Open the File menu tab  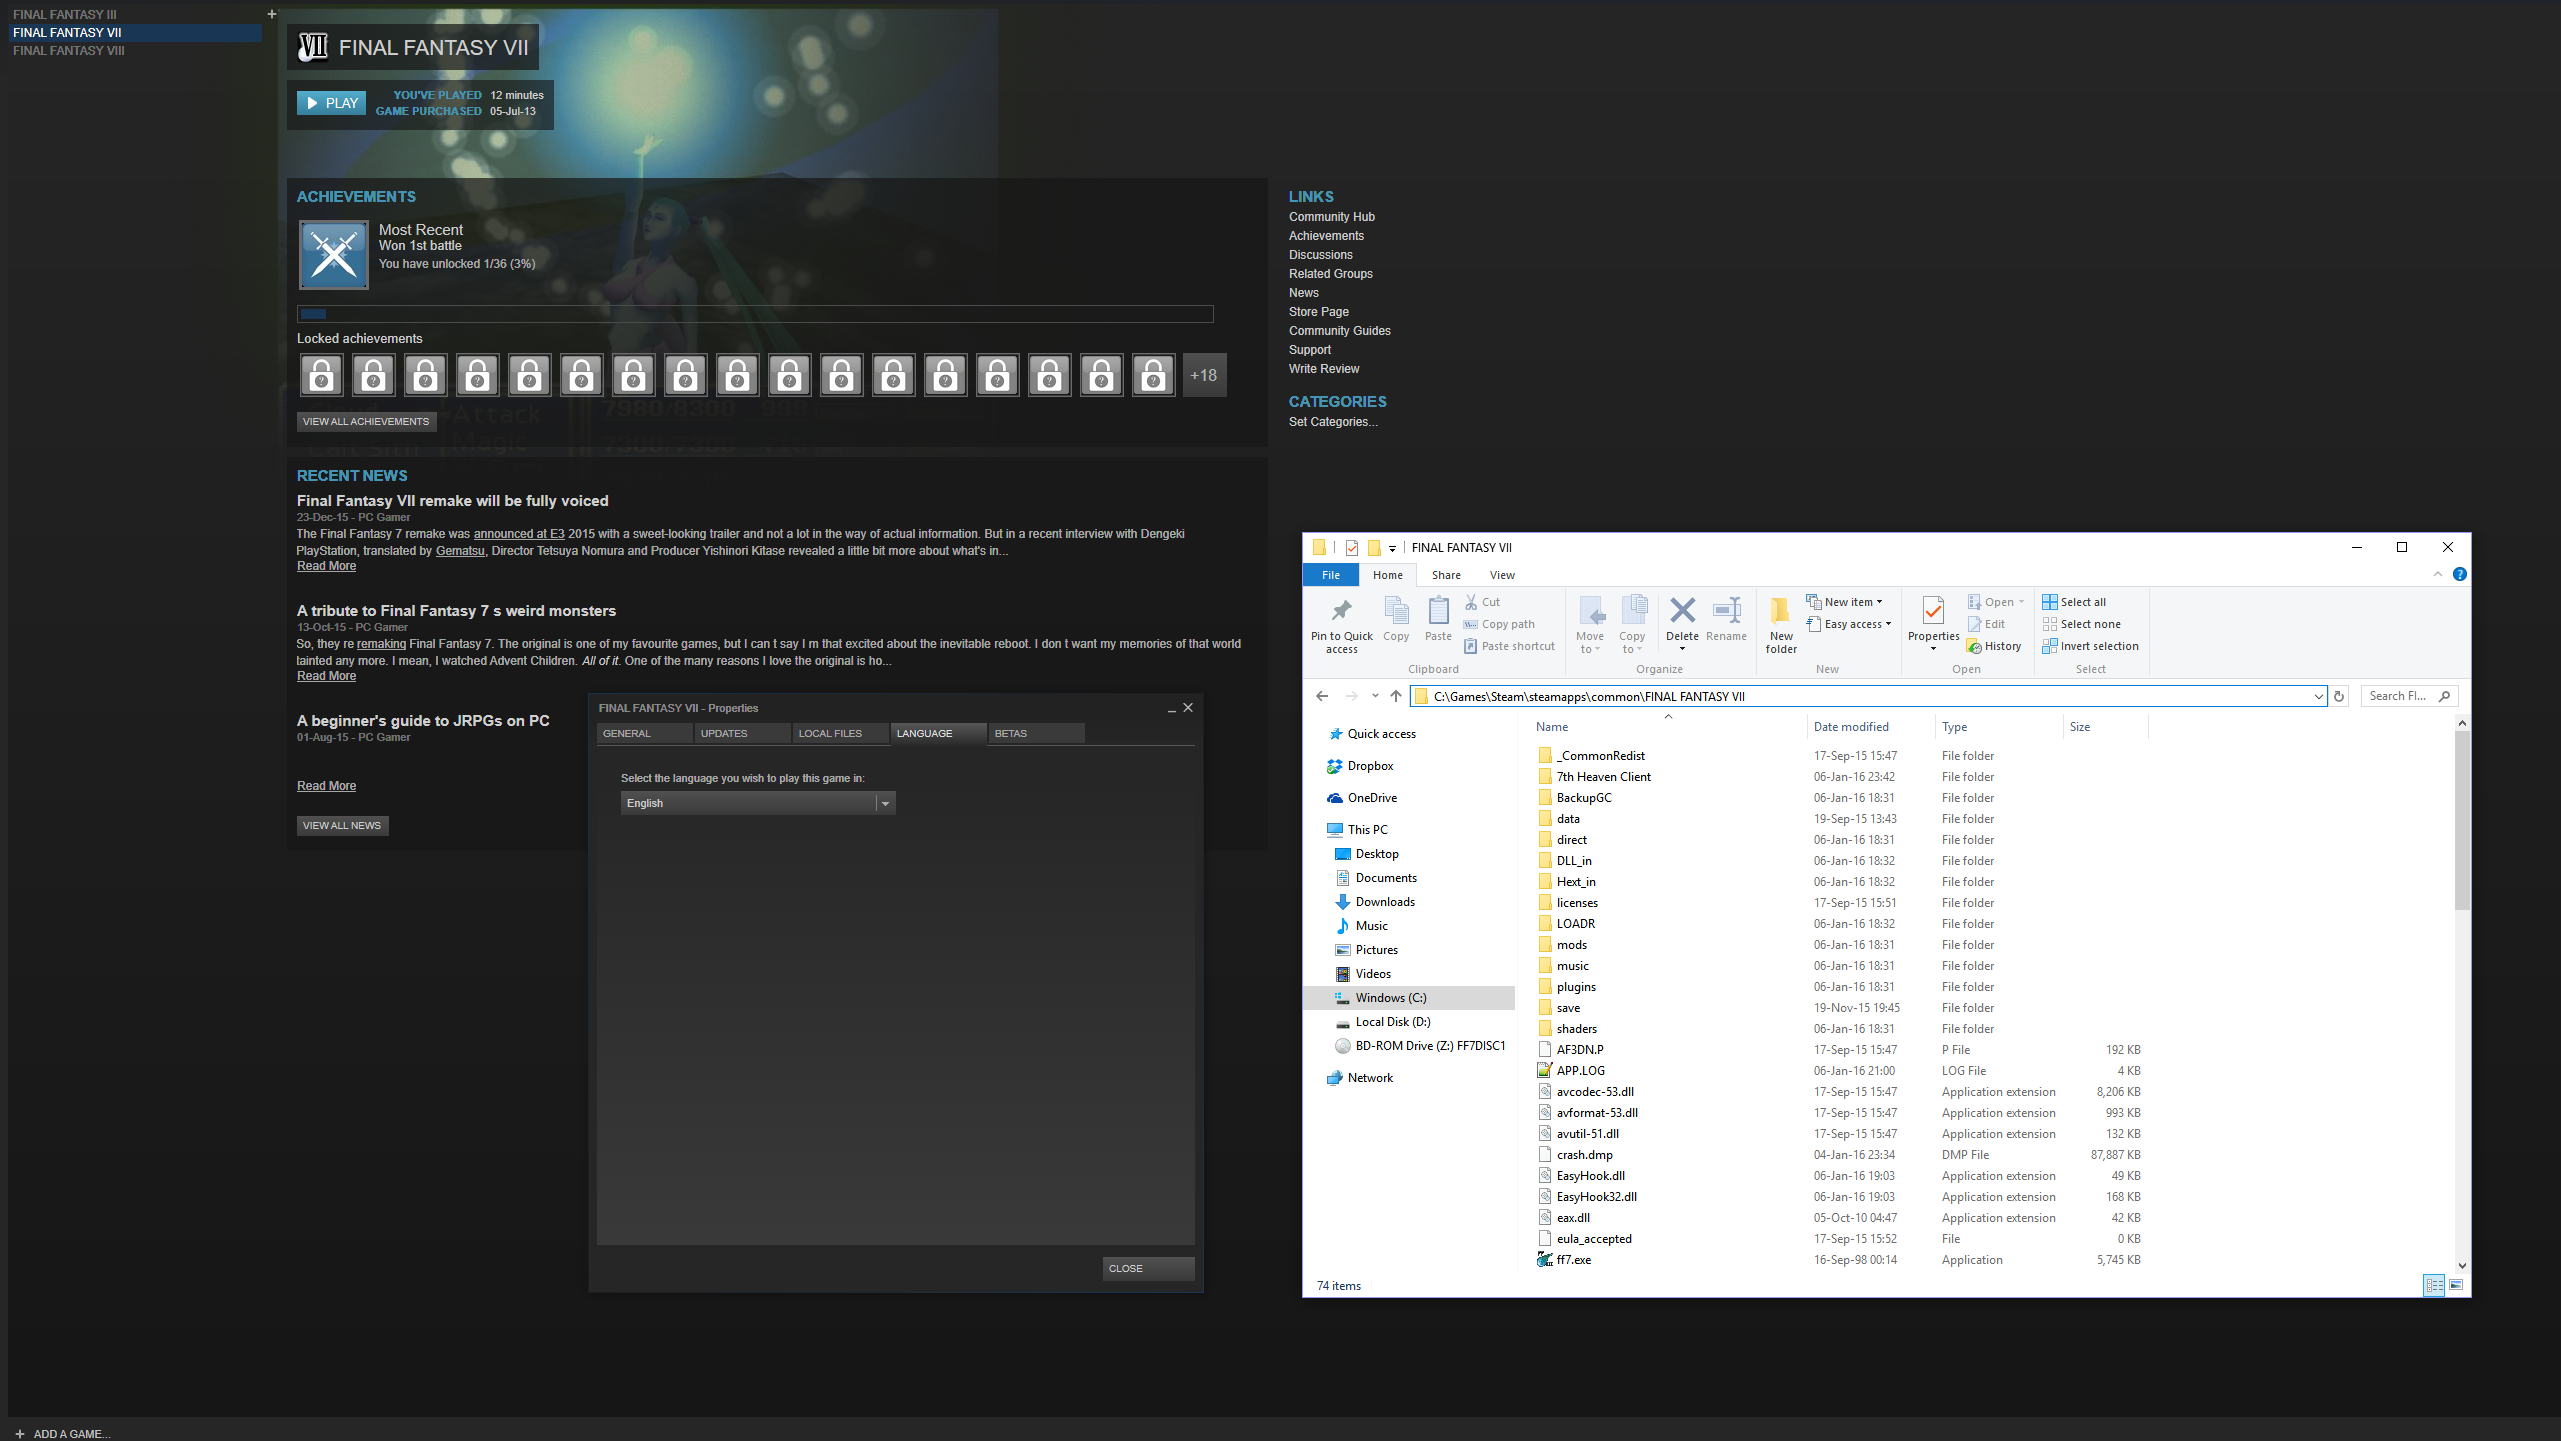point(1330,575)
